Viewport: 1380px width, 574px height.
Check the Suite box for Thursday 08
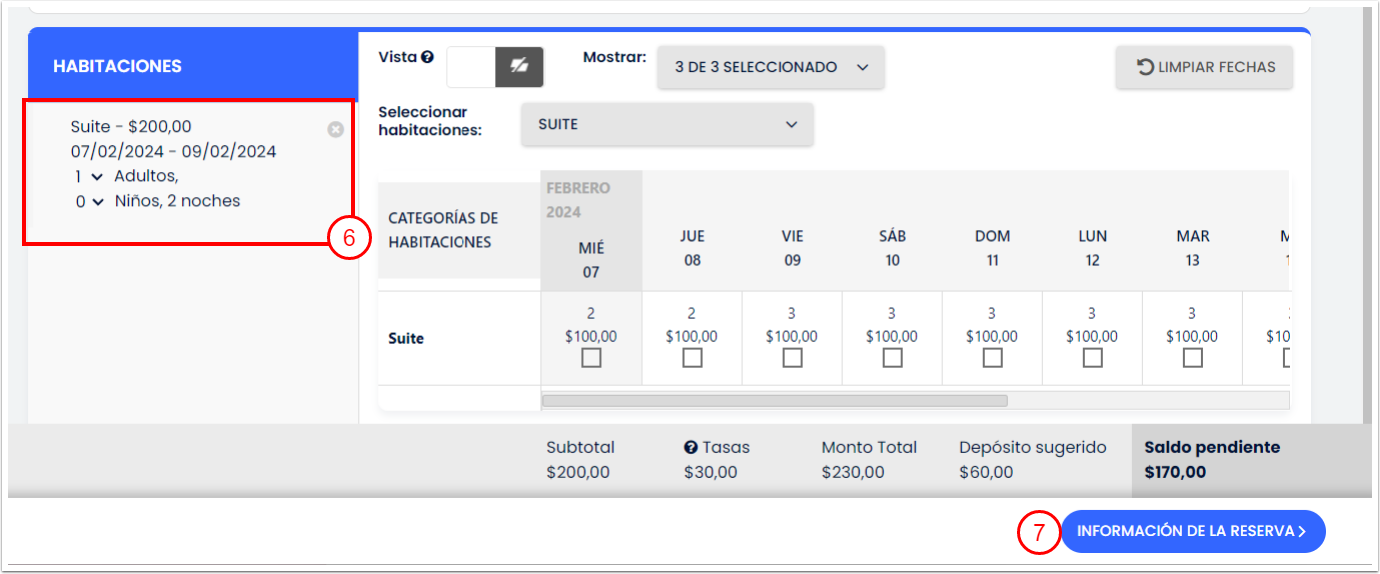692,357
